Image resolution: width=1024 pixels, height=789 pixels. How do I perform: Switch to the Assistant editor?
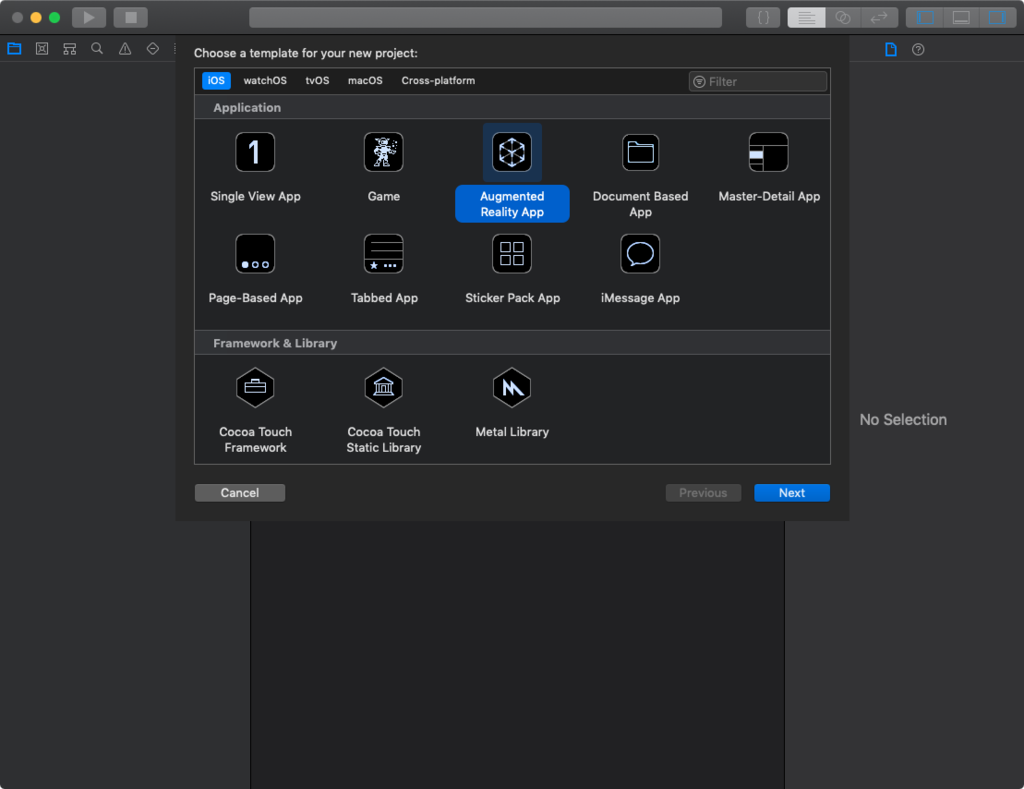(843, 18)
